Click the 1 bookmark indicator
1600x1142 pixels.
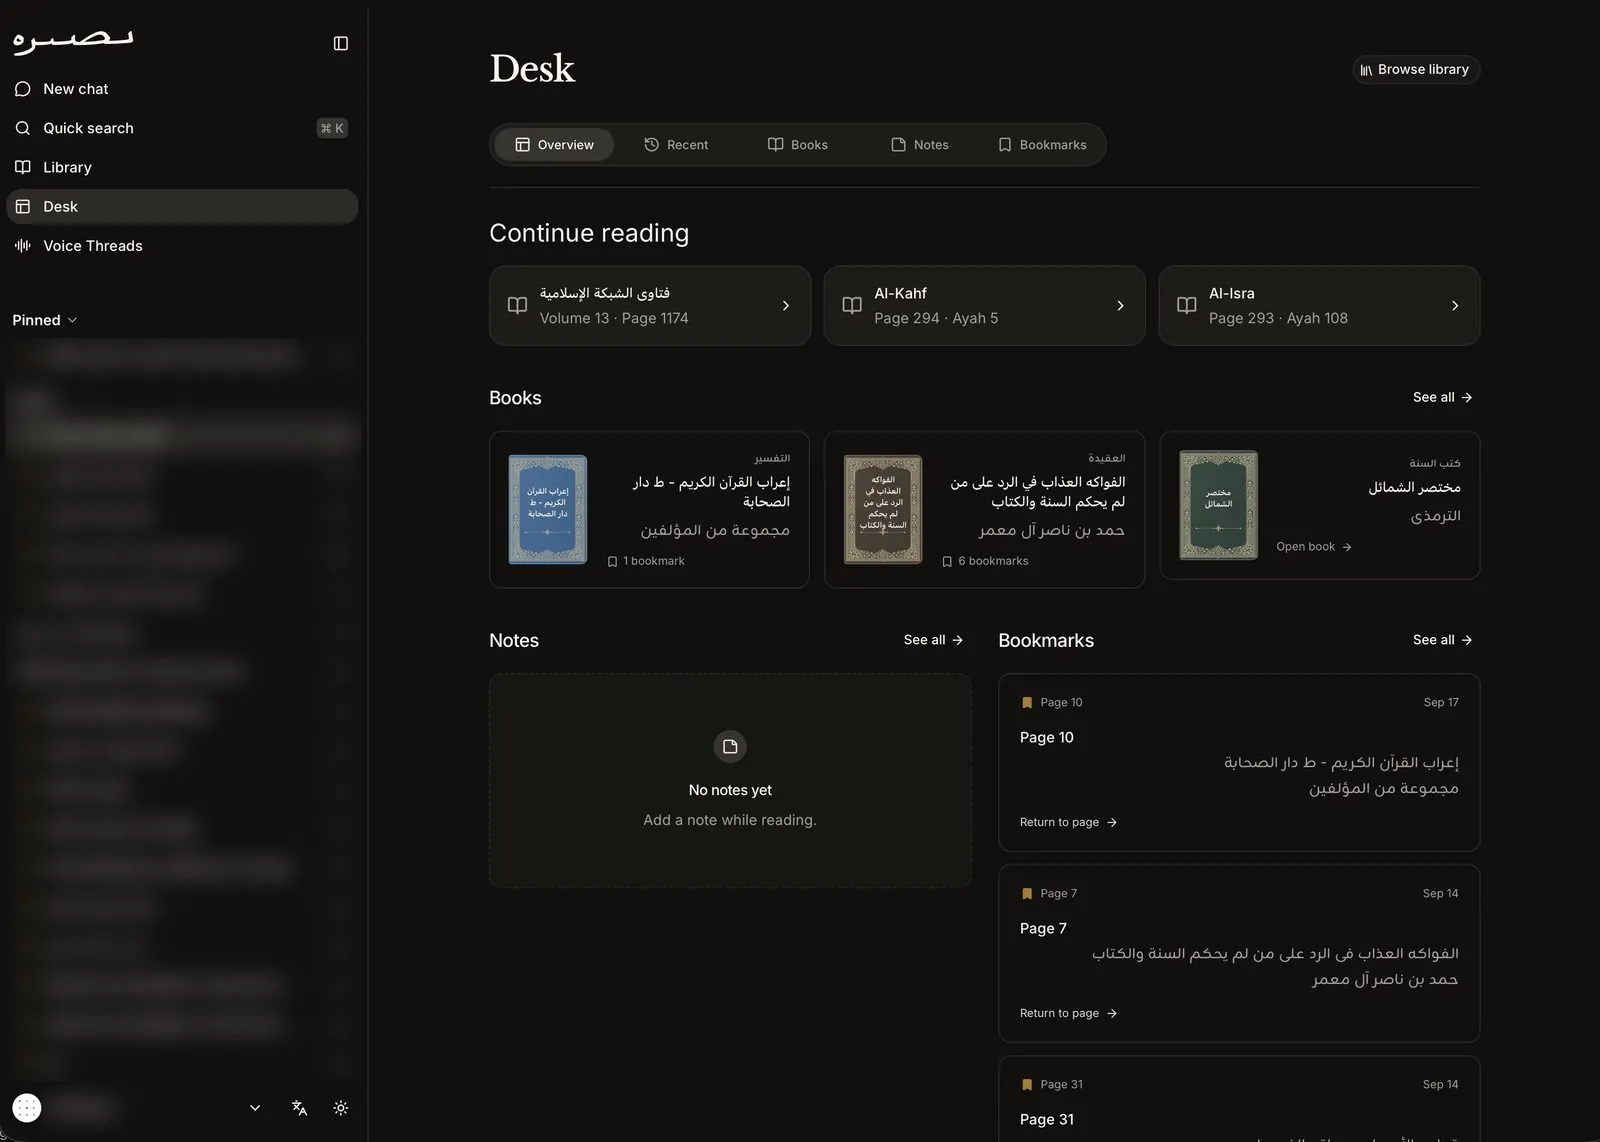tap(646, 561)
